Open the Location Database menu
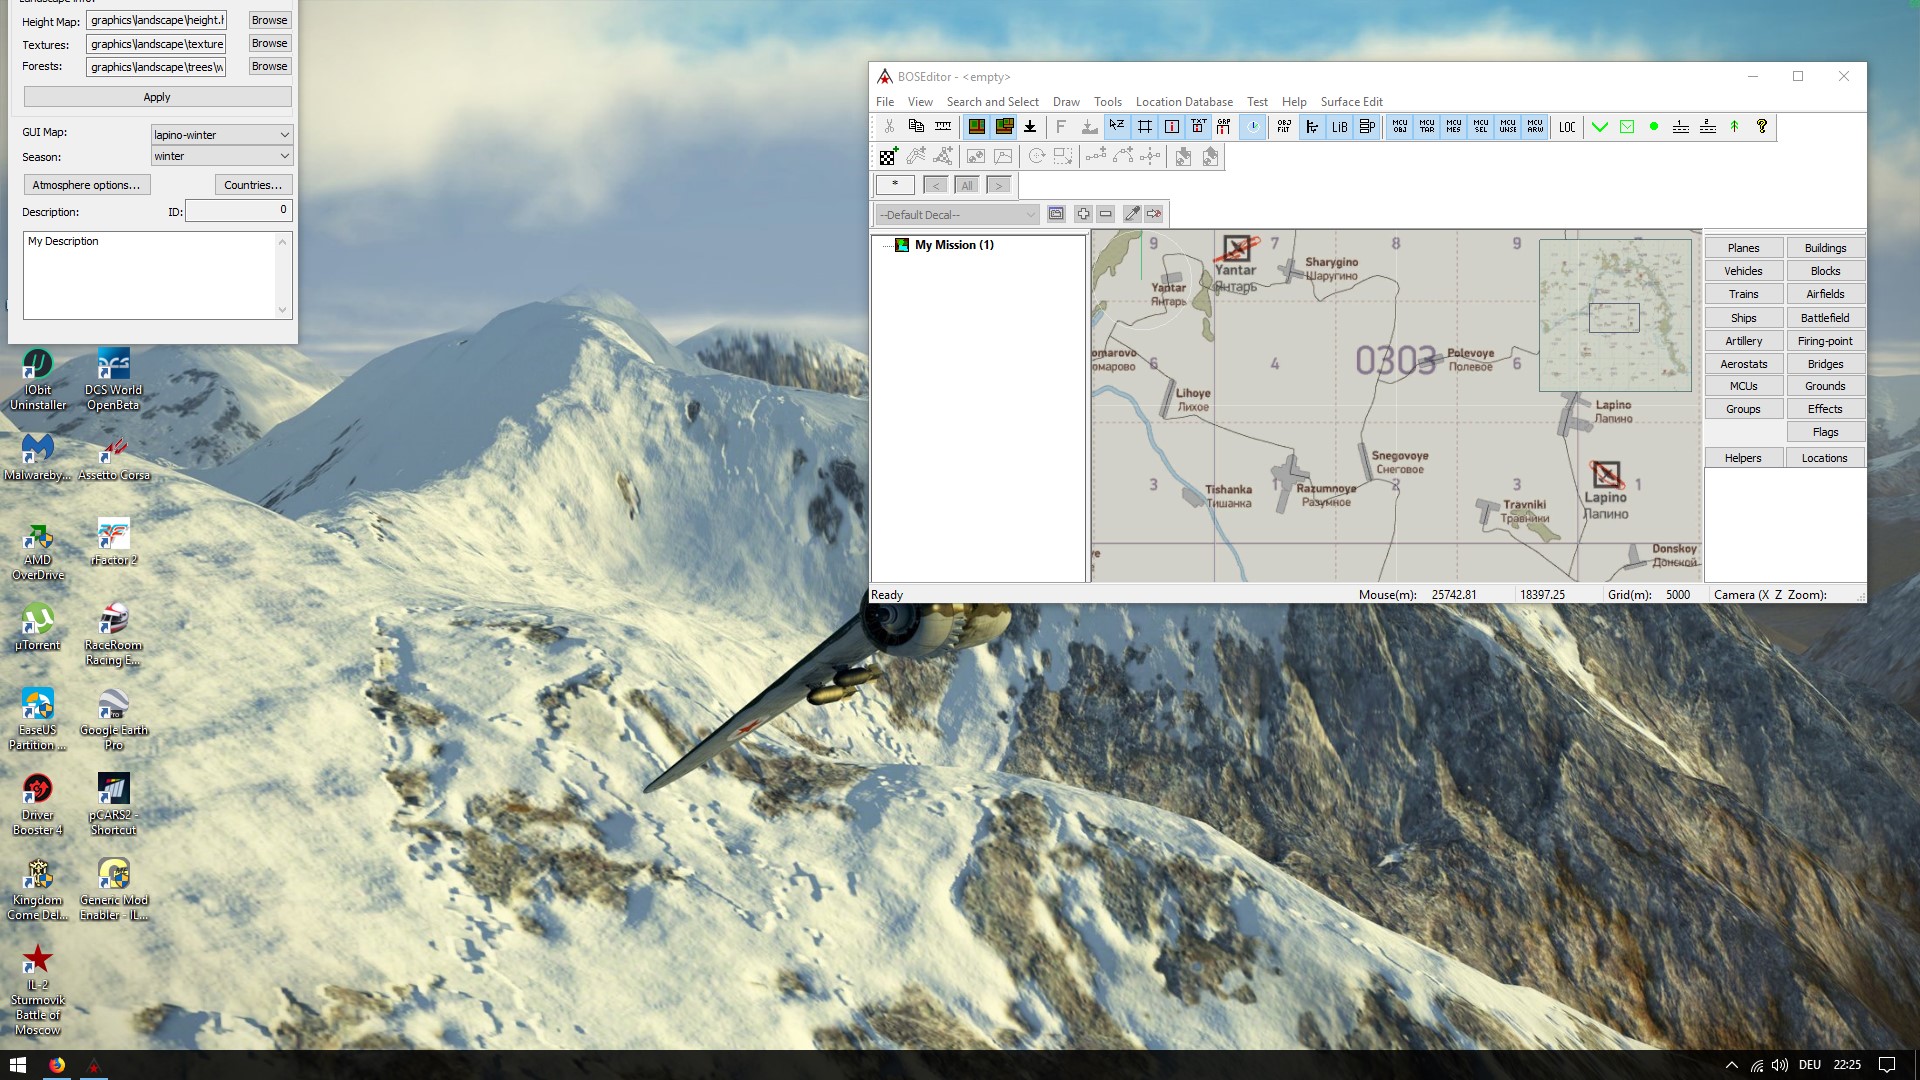This screenshot has height=1080, width=1920. (x=1183, y=102)
